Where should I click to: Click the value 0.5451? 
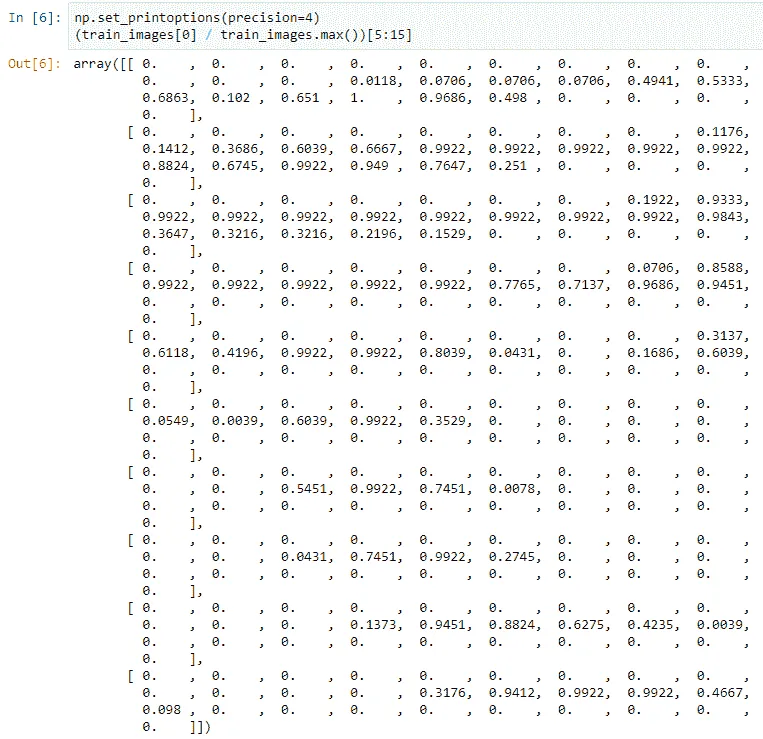tap(304, 489)
